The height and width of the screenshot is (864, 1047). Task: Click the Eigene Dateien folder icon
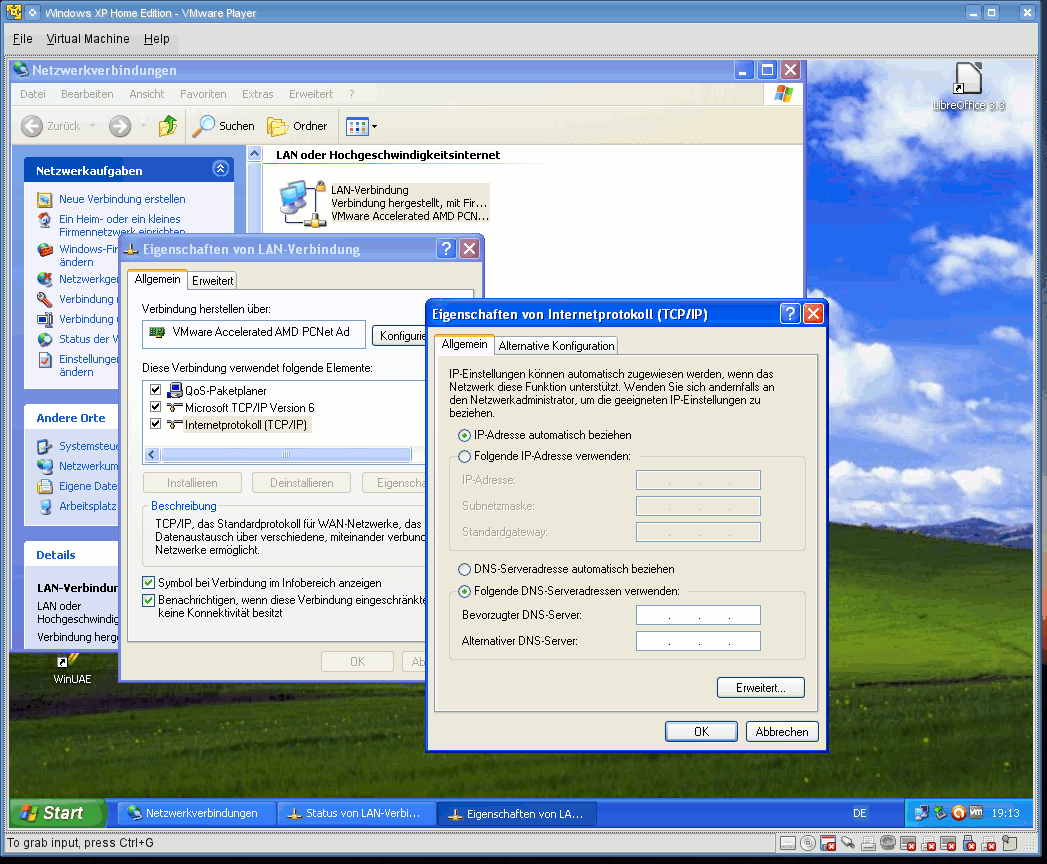point(45,486)
